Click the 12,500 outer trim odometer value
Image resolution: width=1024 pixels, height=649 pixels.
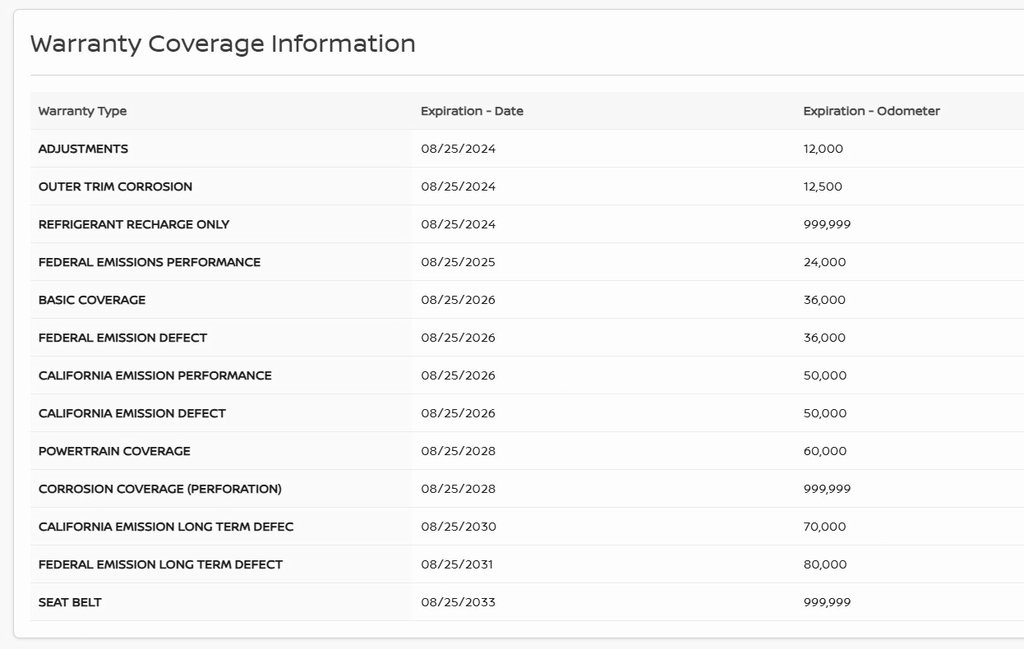pos(822,187)
